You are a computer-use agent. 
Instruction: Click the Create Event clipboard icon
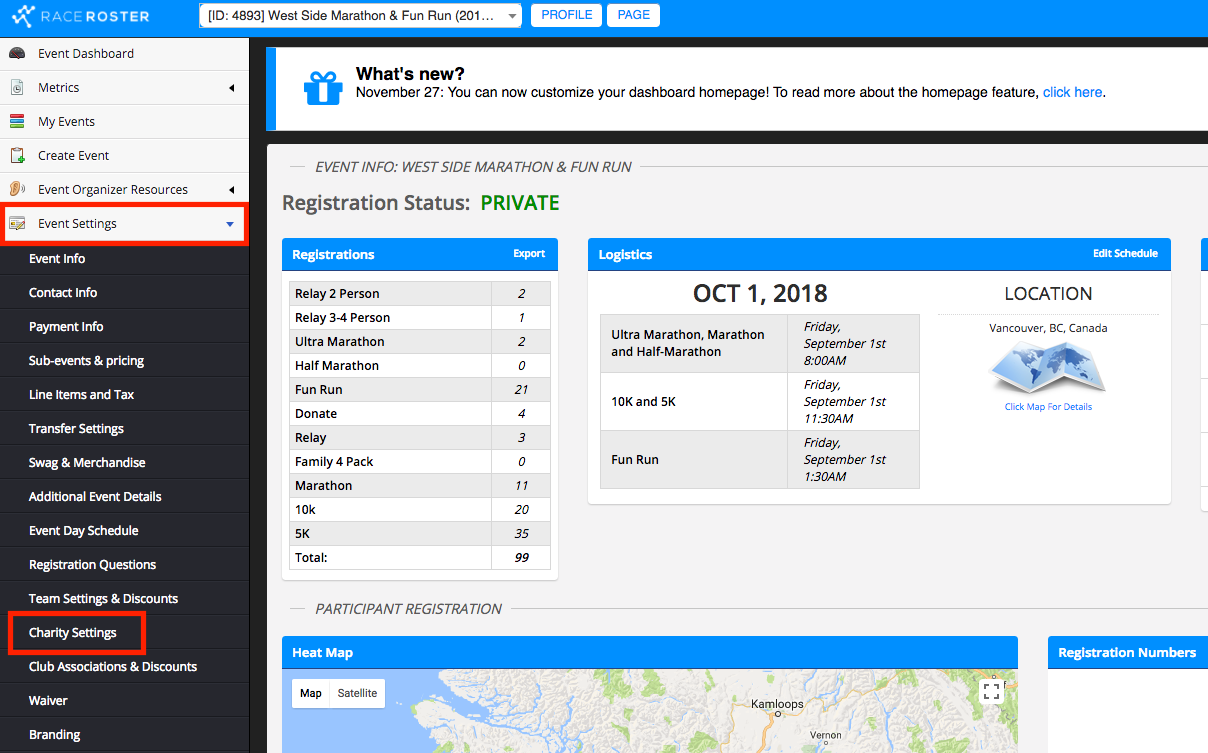coord(17,155)
